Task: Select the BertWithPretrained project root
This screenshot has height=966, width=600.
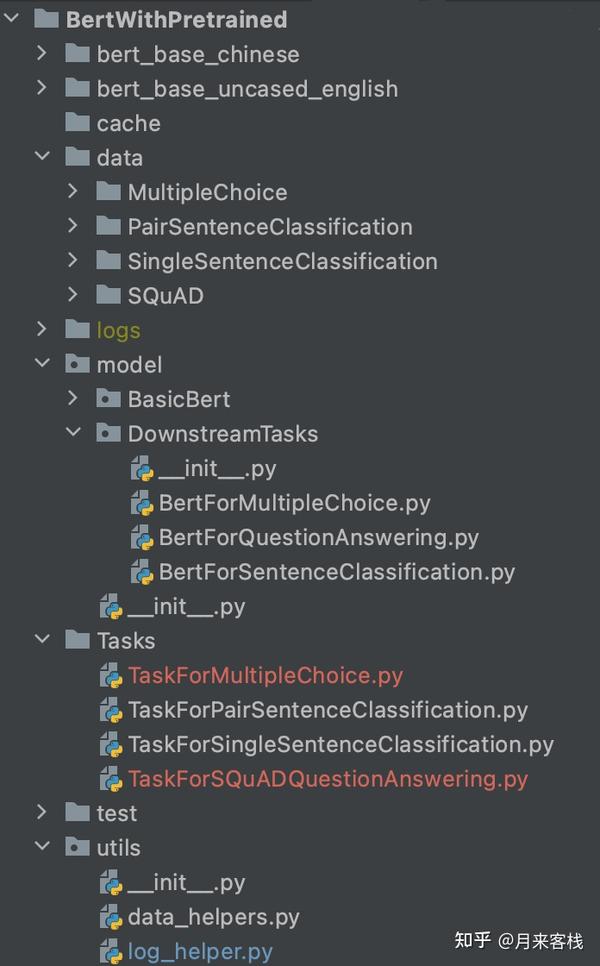Action: 176,19
